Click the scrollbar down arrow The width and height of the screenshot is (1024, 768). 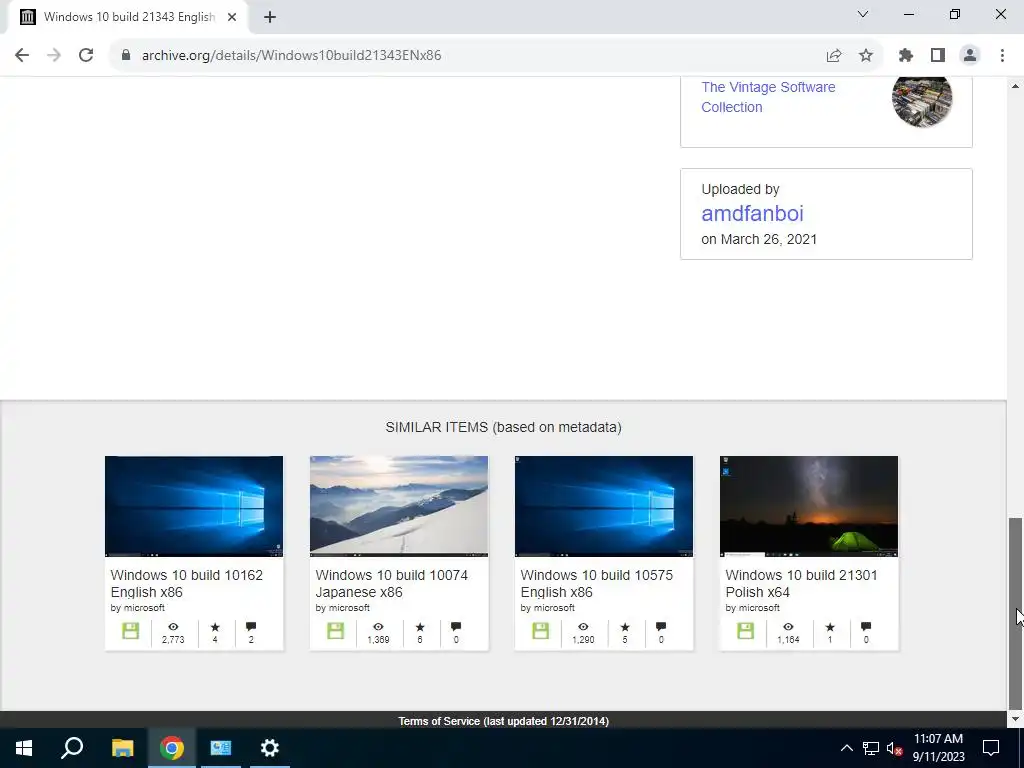[x=1015, y=719]
